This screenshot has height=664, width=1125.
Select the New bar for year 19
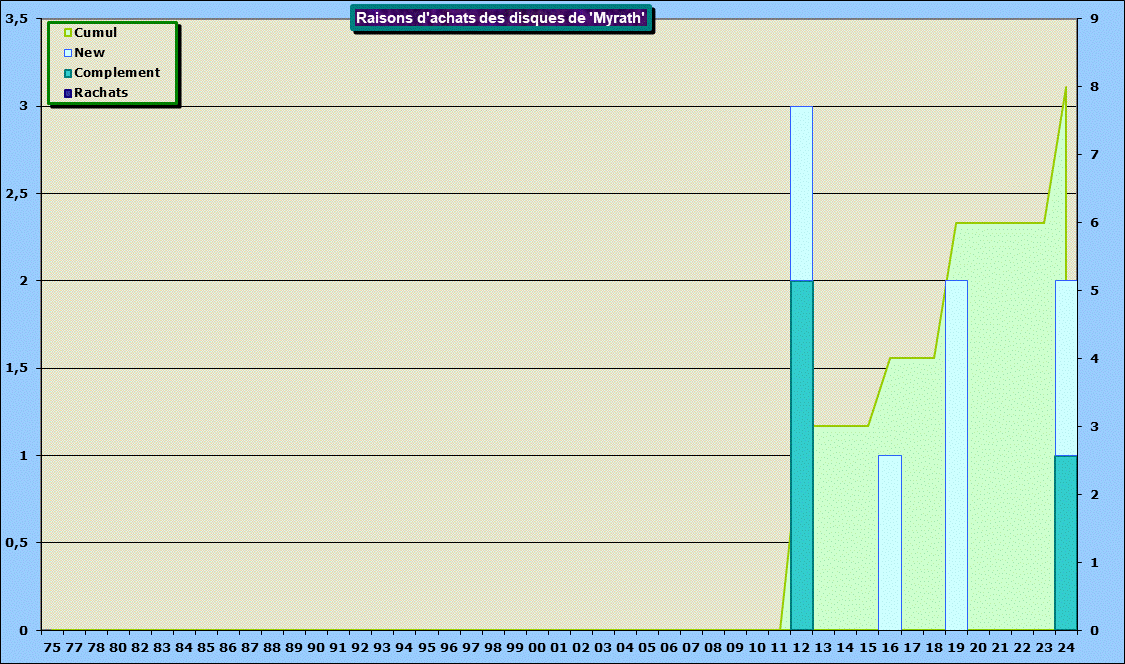[956, 455]
